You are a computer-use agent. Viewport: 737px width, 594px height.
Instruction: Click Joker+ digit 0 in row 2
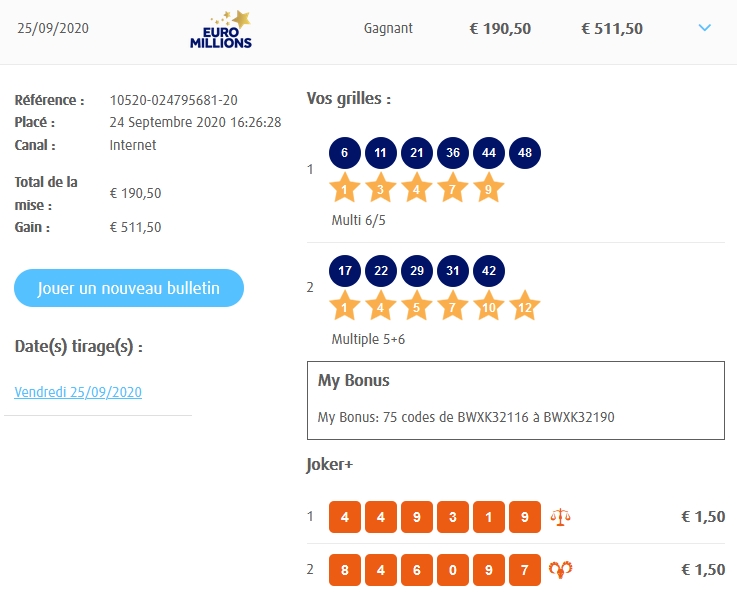(x=453, y=569)
